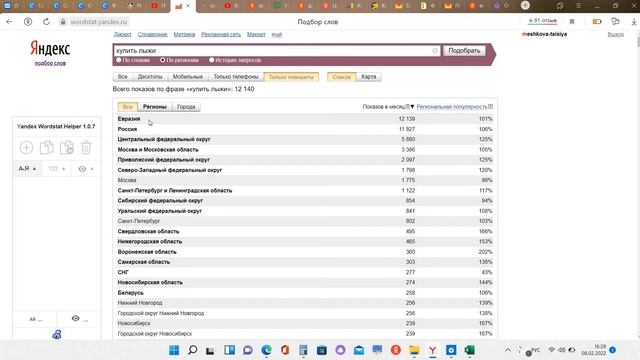Sort by 'Показов в месяц' column arrow
This screenshot has width=640, height=360.
(412, 107)
